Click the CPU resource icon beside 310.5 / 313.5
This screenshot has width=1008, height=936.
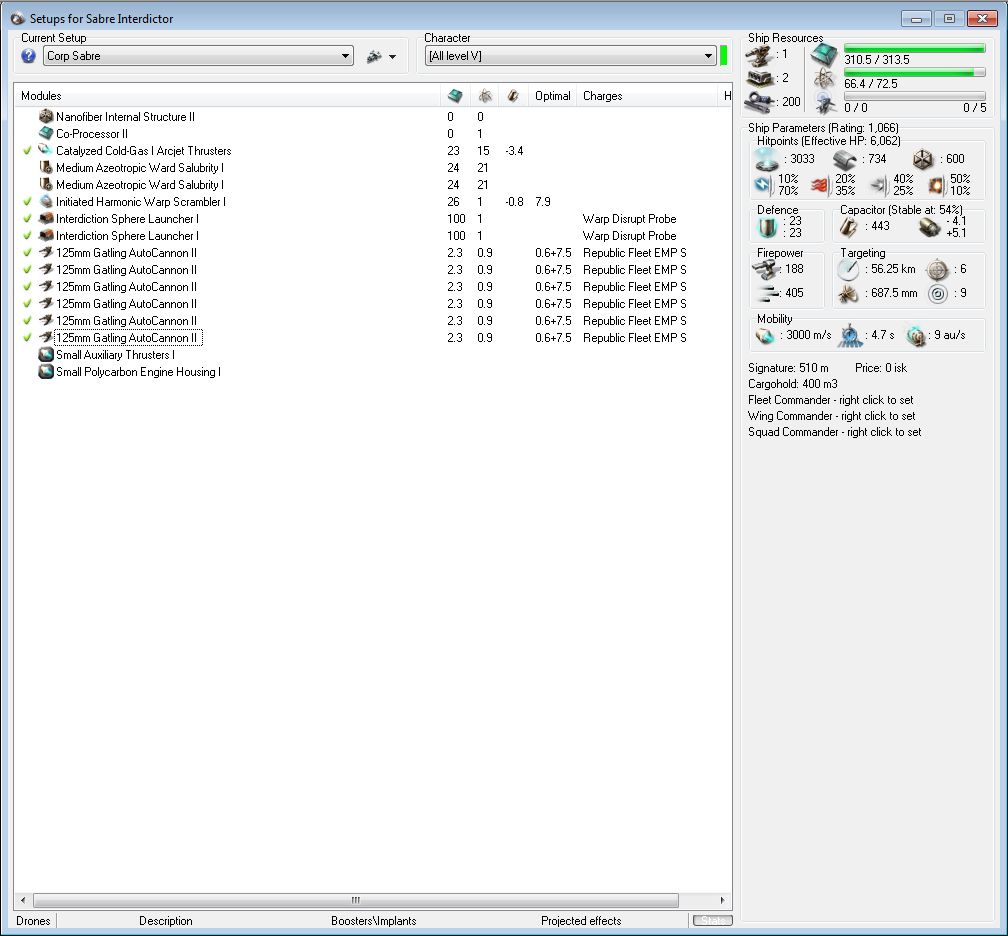[x=824, y=55]
